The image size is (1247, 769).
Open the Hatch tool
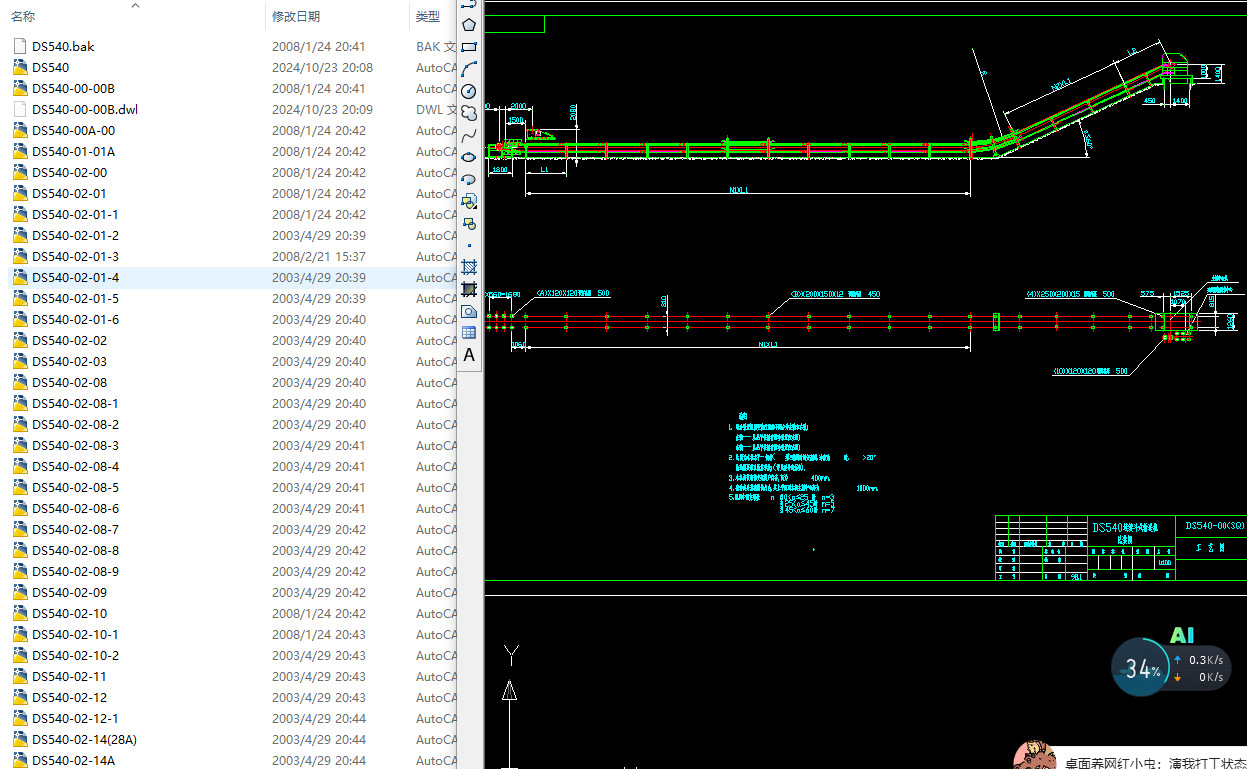point(468,267)
